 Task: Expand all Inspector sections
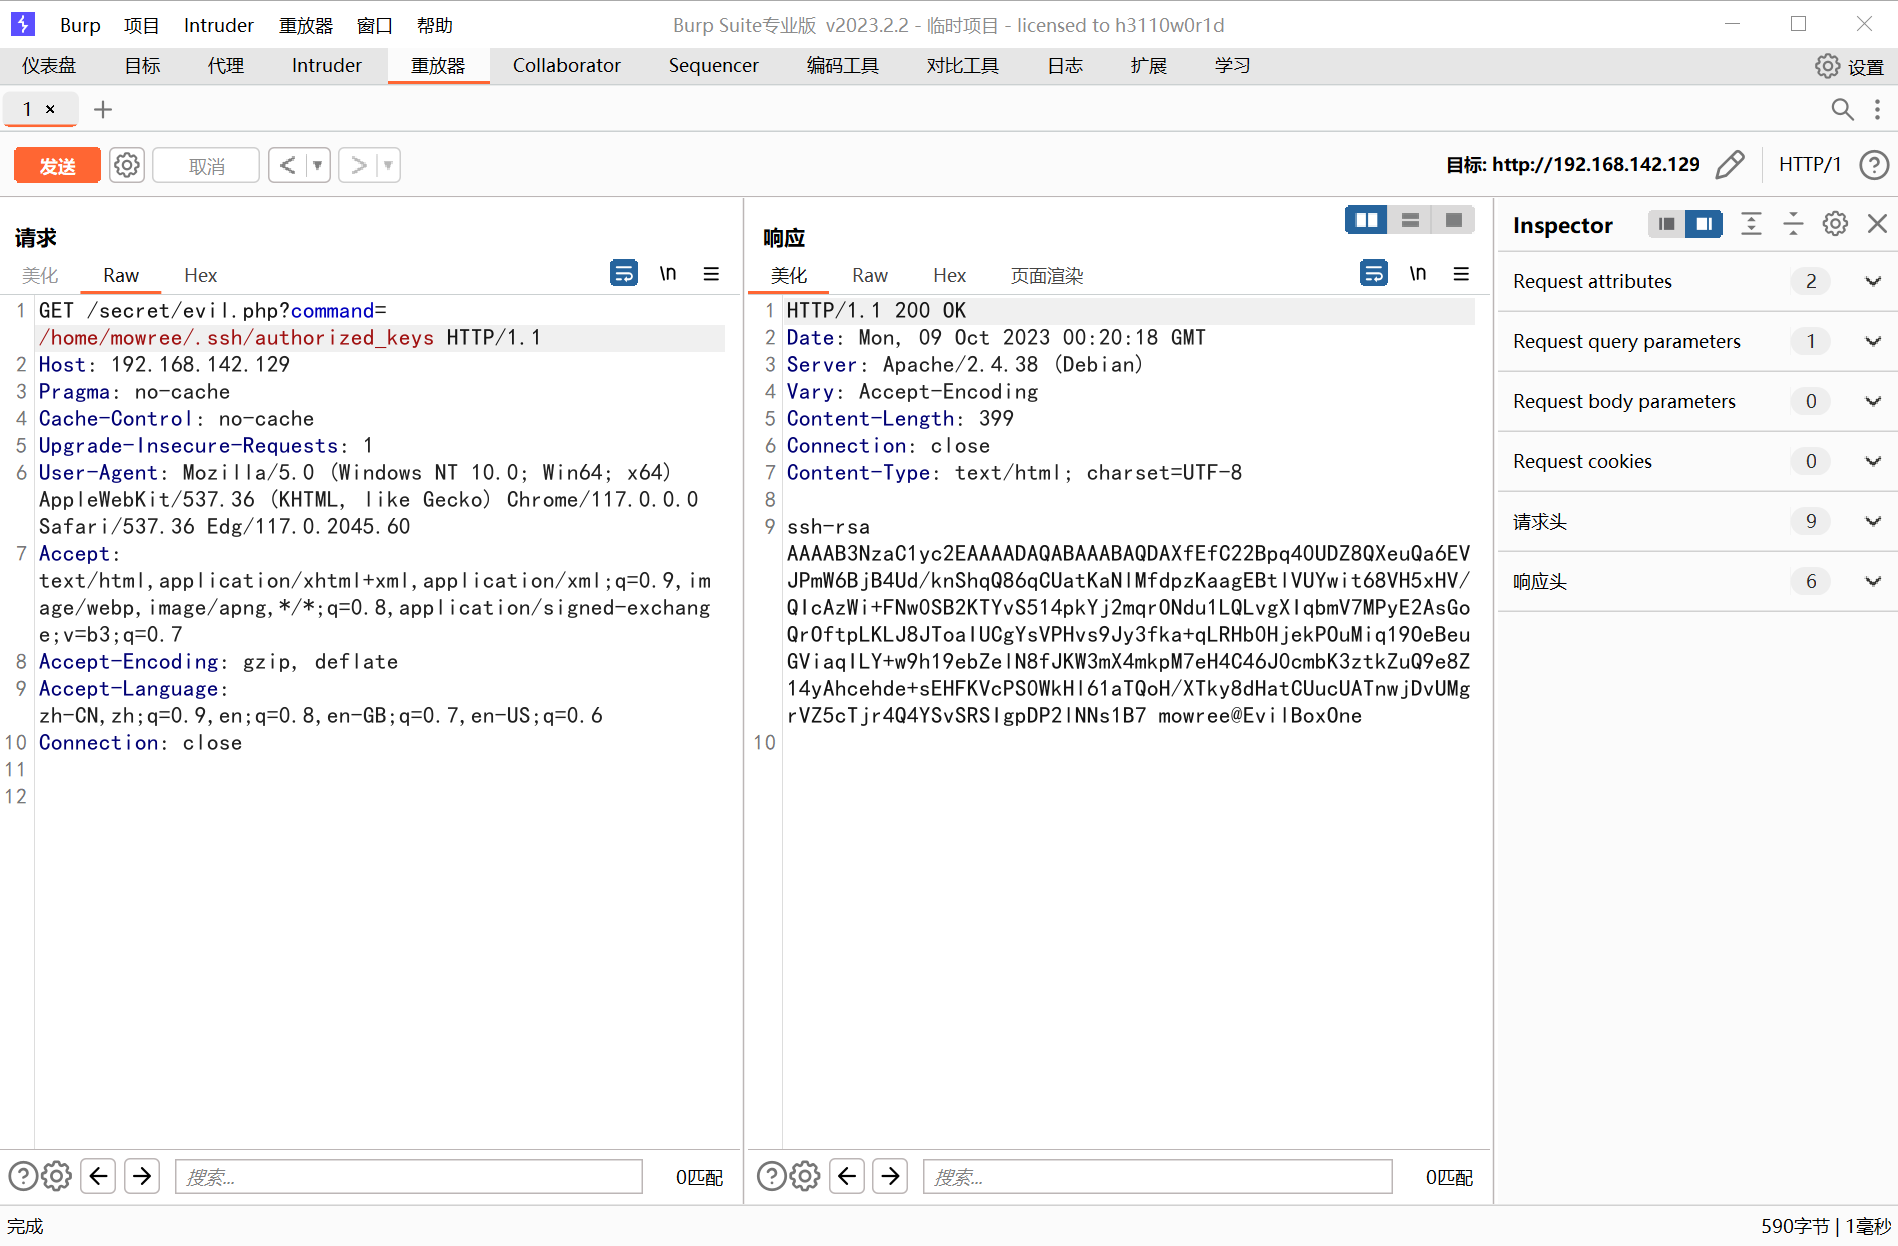(1751, 224)
